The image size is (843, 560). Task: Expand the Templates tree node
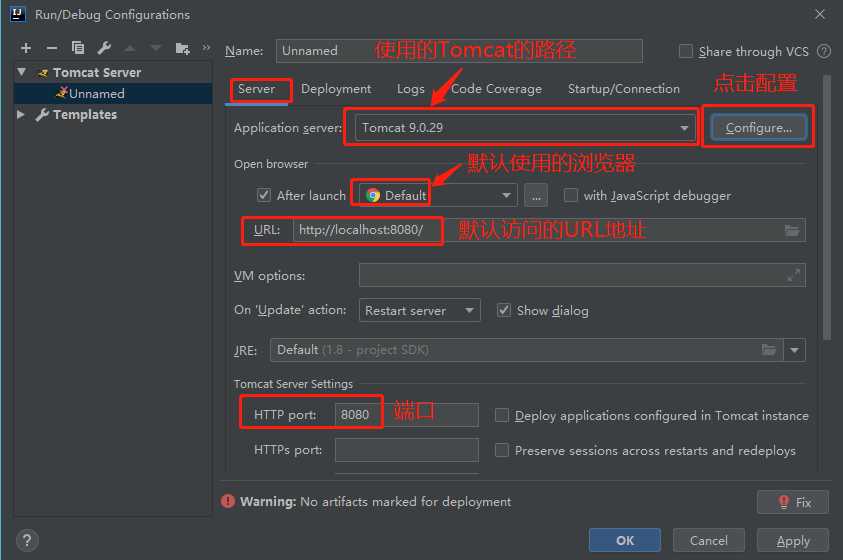coord(21,114)
